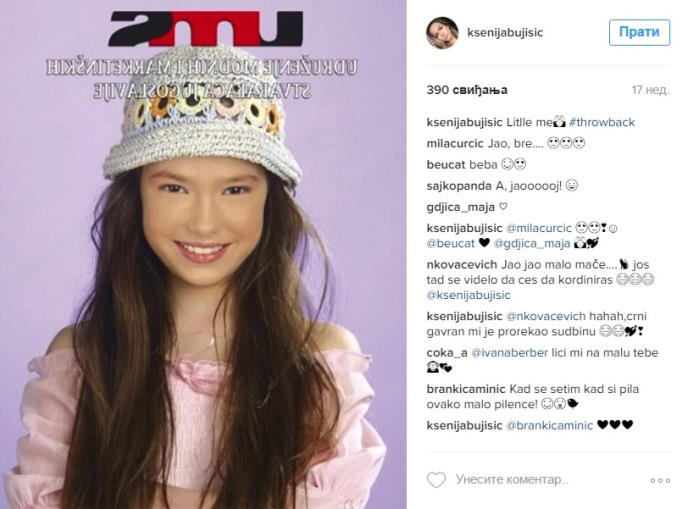
Task: View the 390 likes count
Action: pos(467,90)
